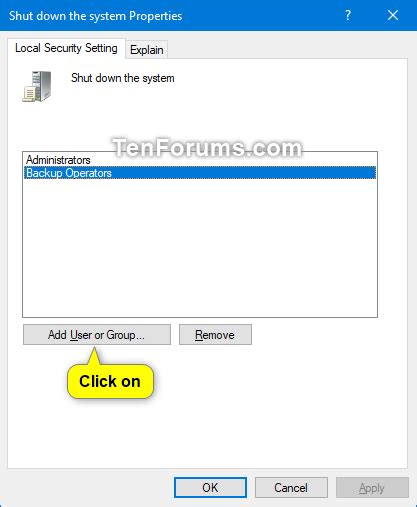
Task: Select the Administrators entry in the list
Action: click(x=58, y=160)
